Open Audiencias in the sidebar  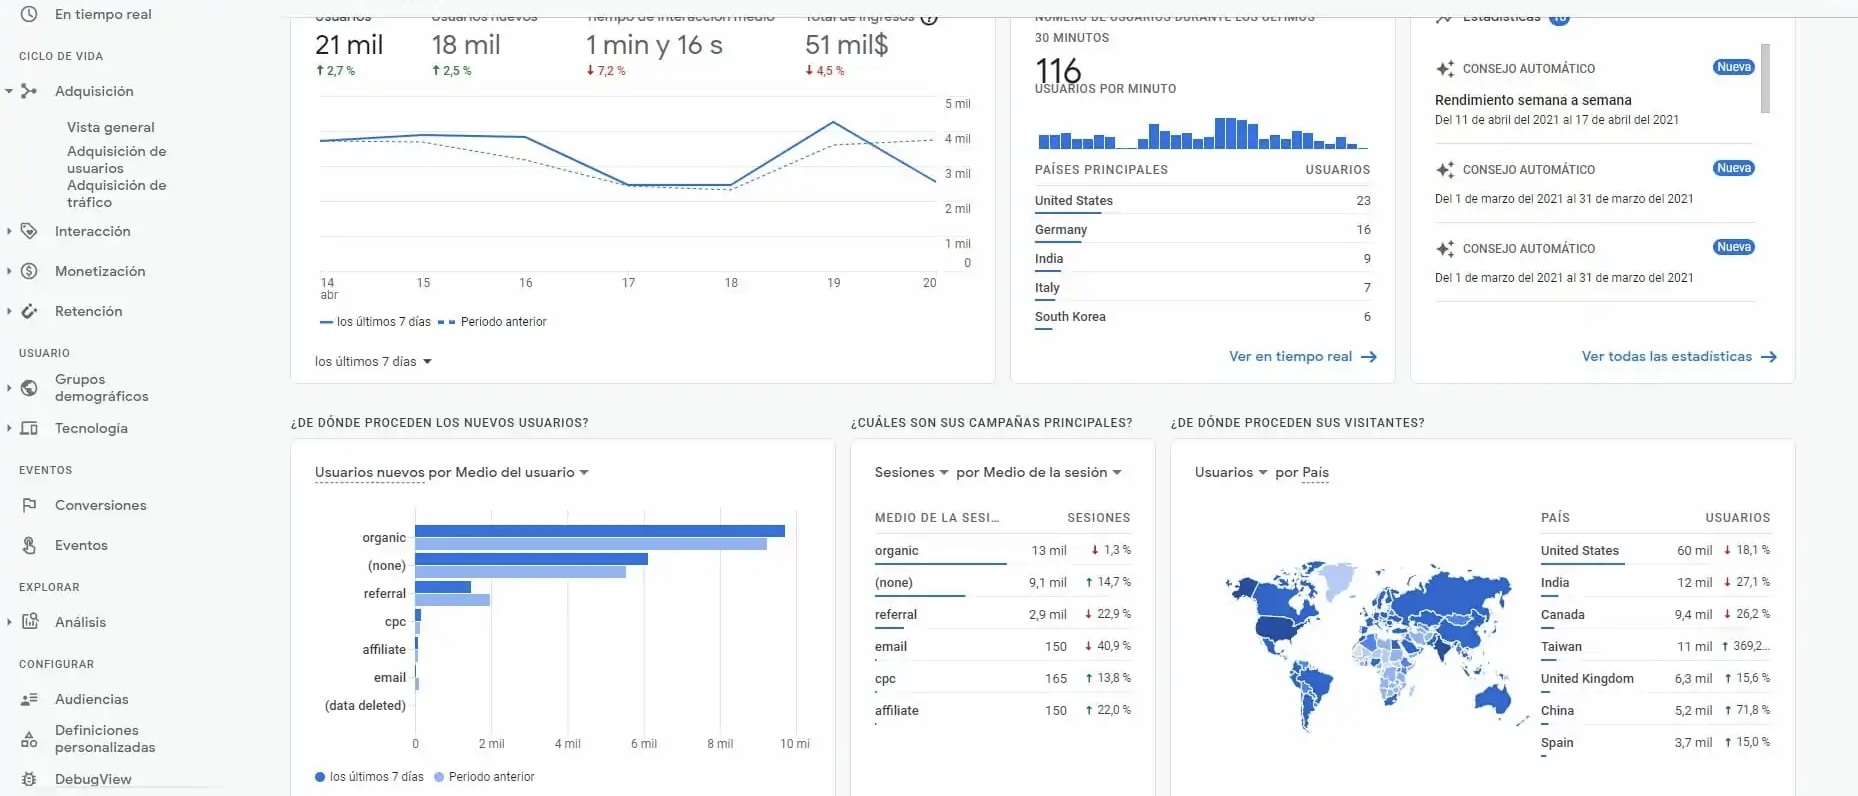92,699
